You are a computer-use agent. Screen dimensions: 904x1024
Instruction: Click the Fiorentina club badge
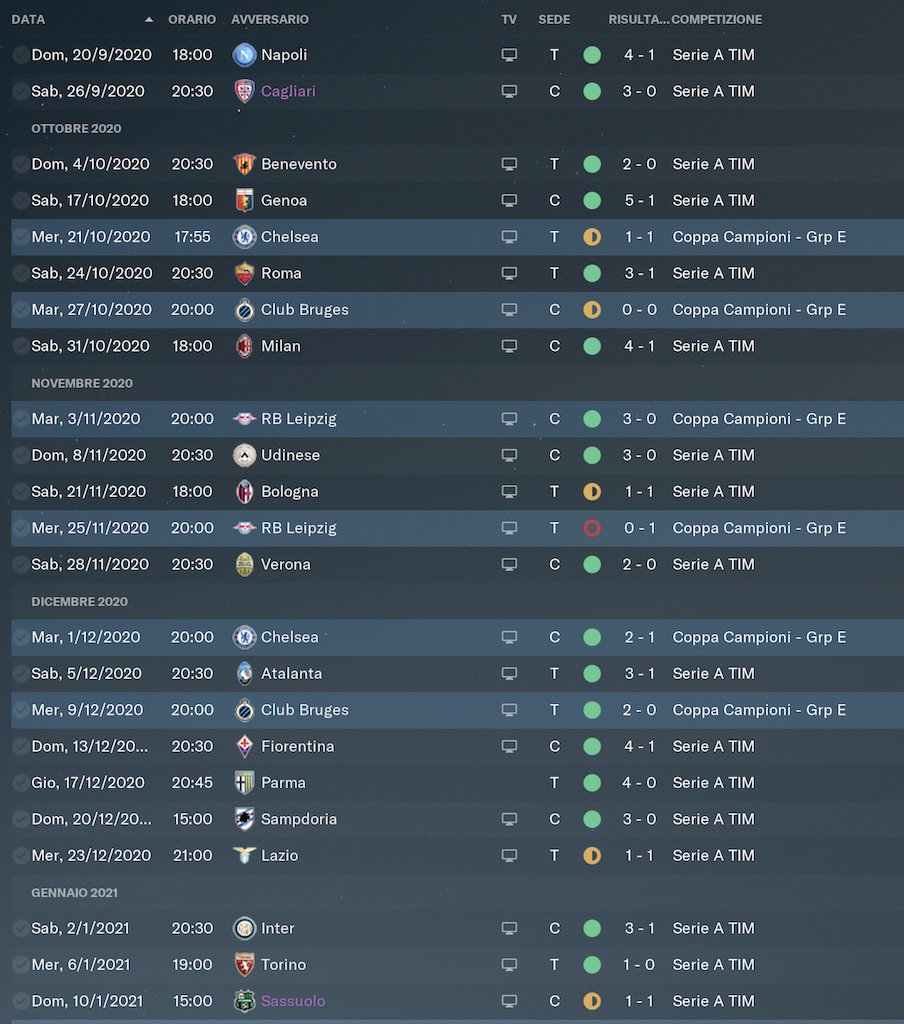pyautogui.click(x=244, y=746)
